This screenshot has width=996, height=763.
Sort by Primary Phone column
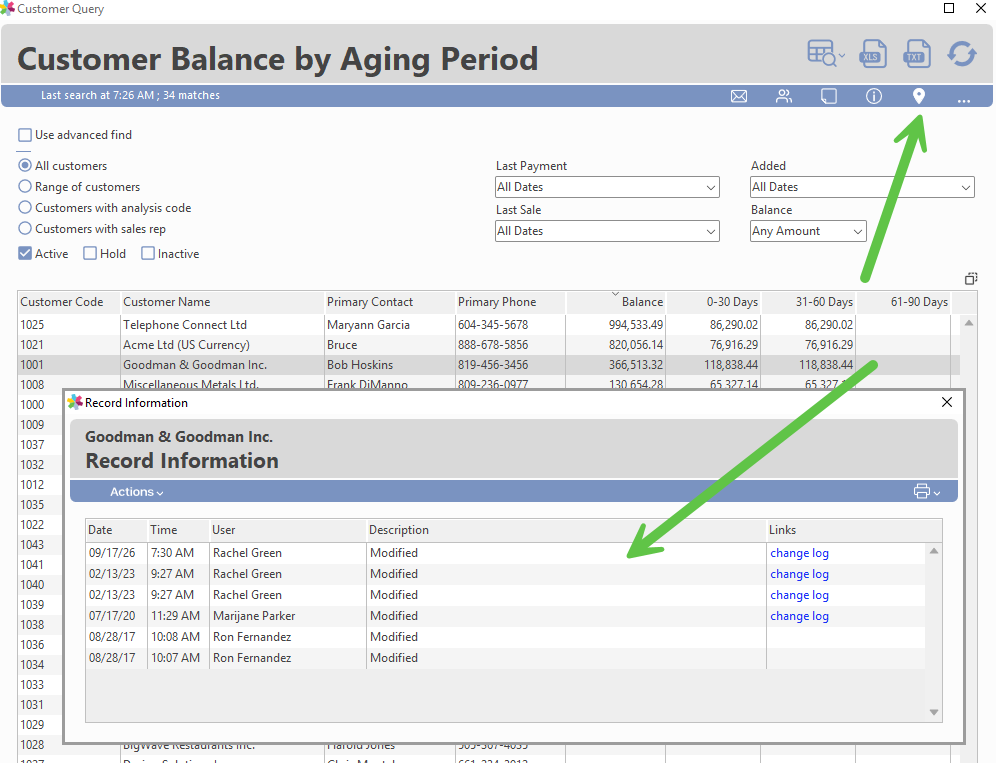[x=510, y=302]
